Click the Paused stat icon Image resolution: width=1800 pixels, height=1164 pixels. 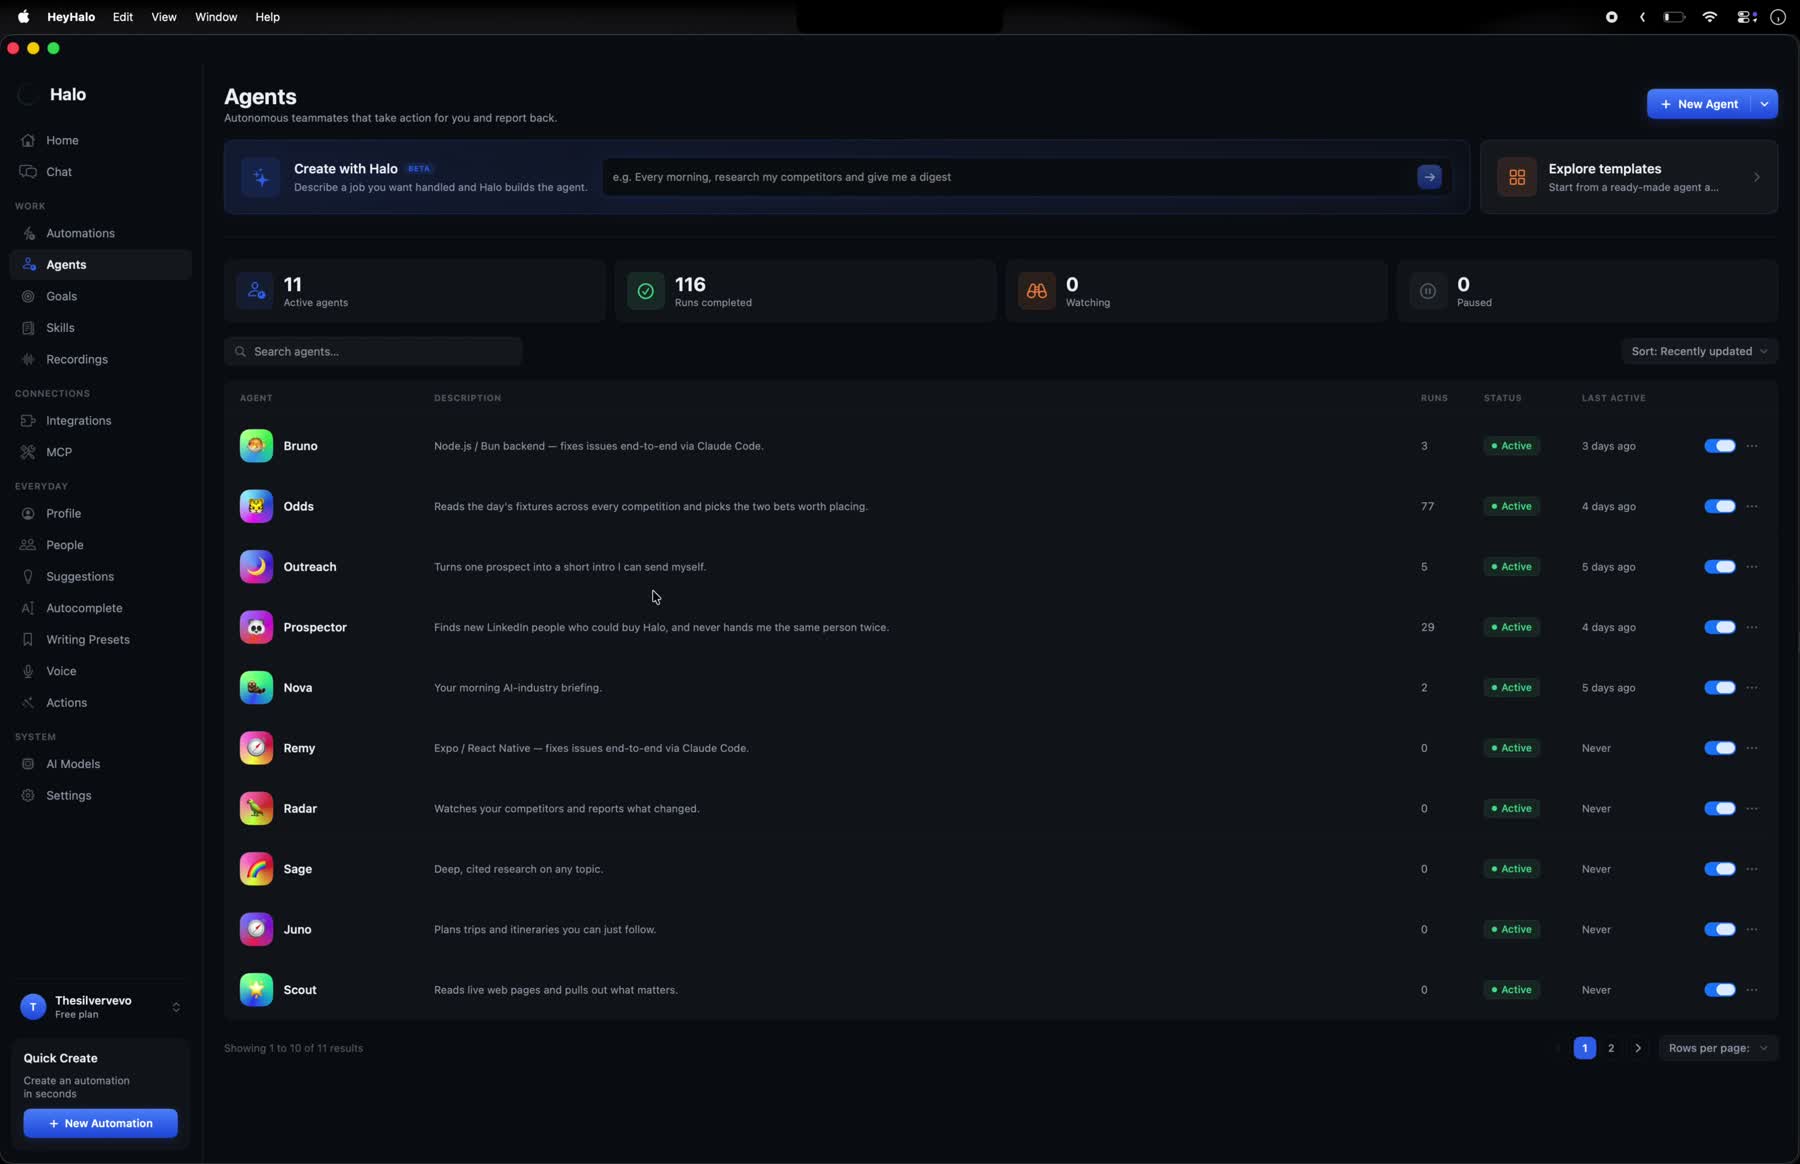[1428, 291]
